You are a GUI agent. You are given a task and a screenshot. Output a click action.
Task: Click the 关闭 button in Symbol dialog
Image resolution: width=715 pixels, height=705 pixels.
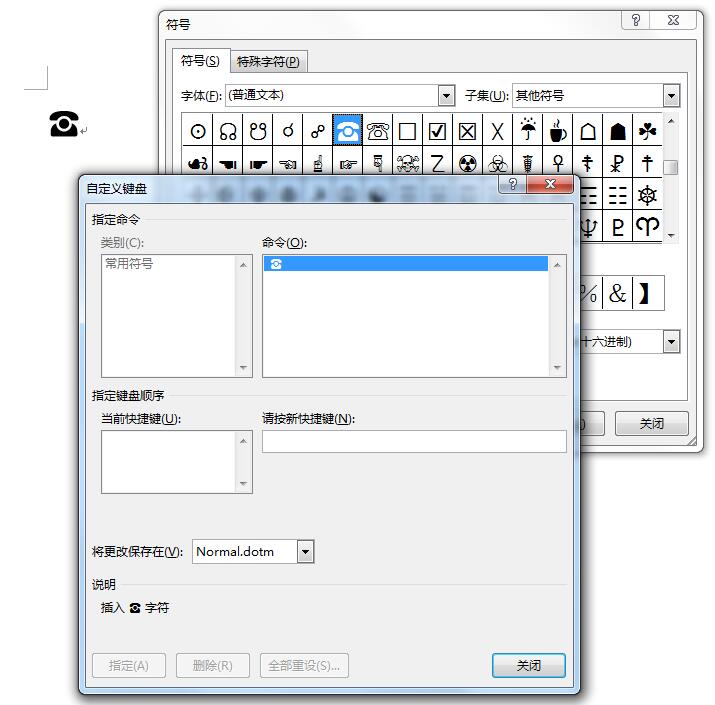click(x=652, y=424)
